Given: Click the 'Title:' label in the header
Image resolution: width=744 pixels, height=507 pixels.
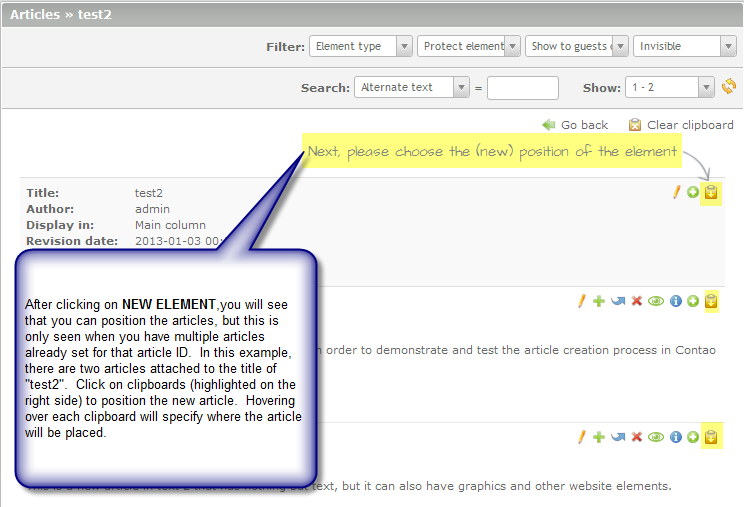Looking at the screenshot, I should tap(42, 193).
